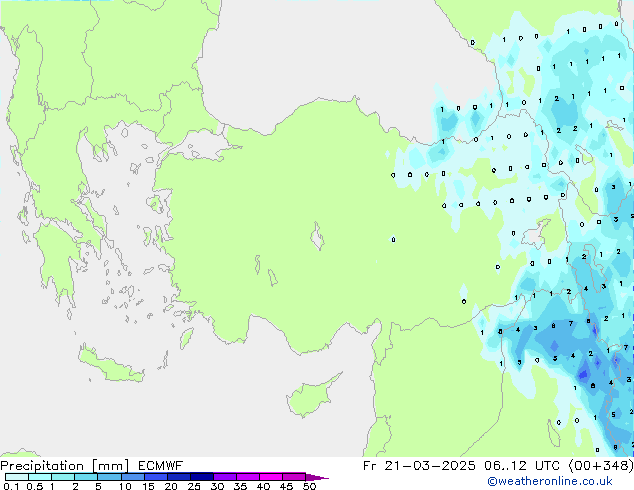Click the 20–25 mm legend color swatch

coord(178,477)
